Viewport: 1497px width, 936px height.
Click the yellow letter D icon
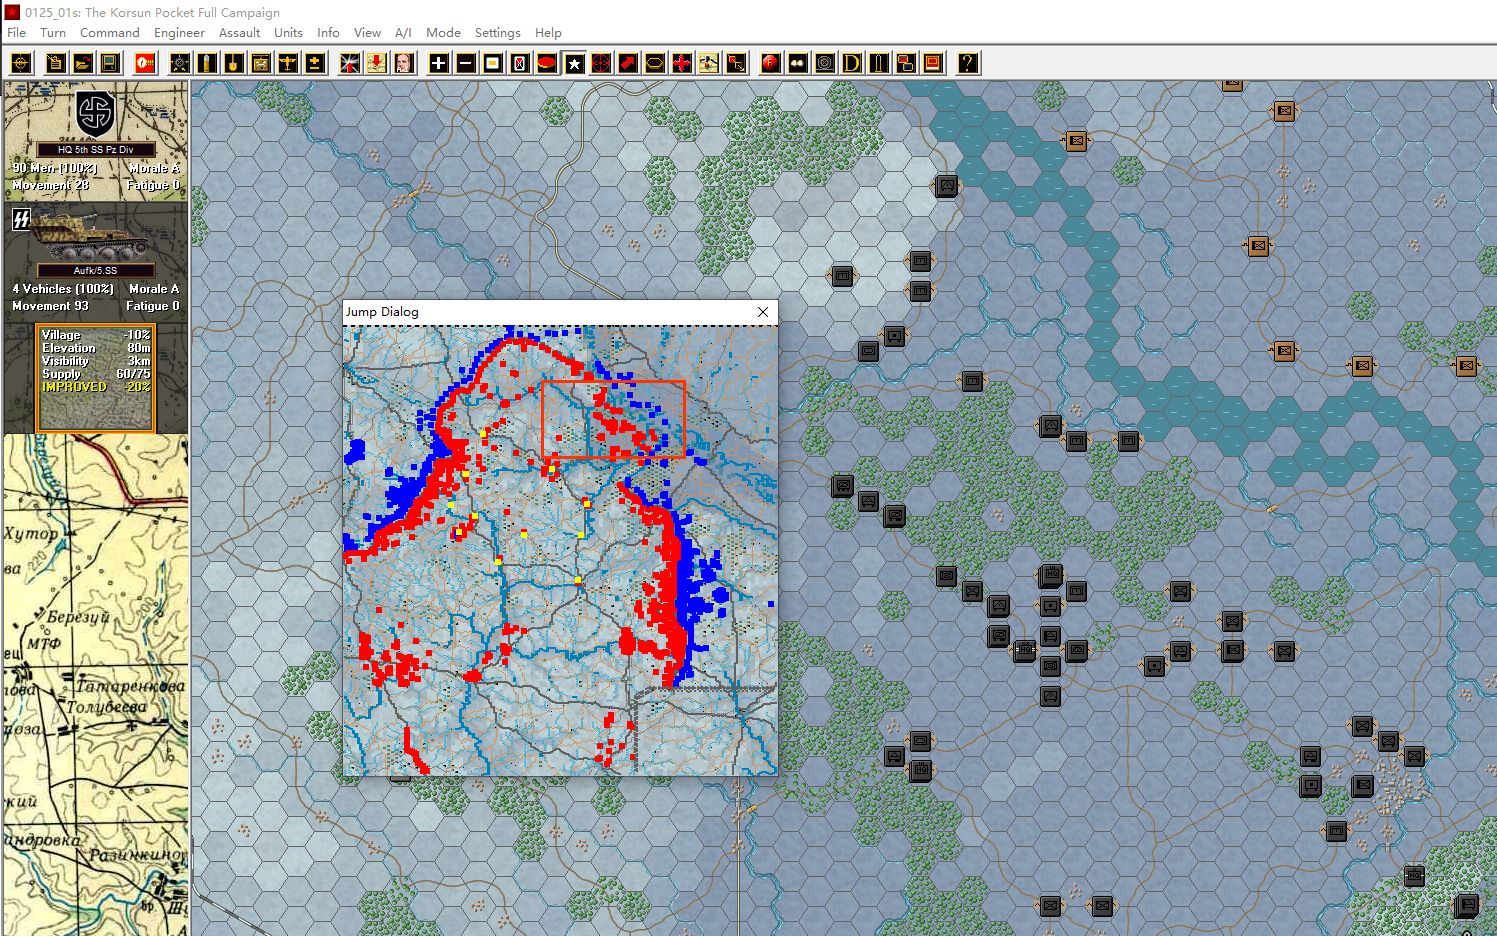point(851,63)
